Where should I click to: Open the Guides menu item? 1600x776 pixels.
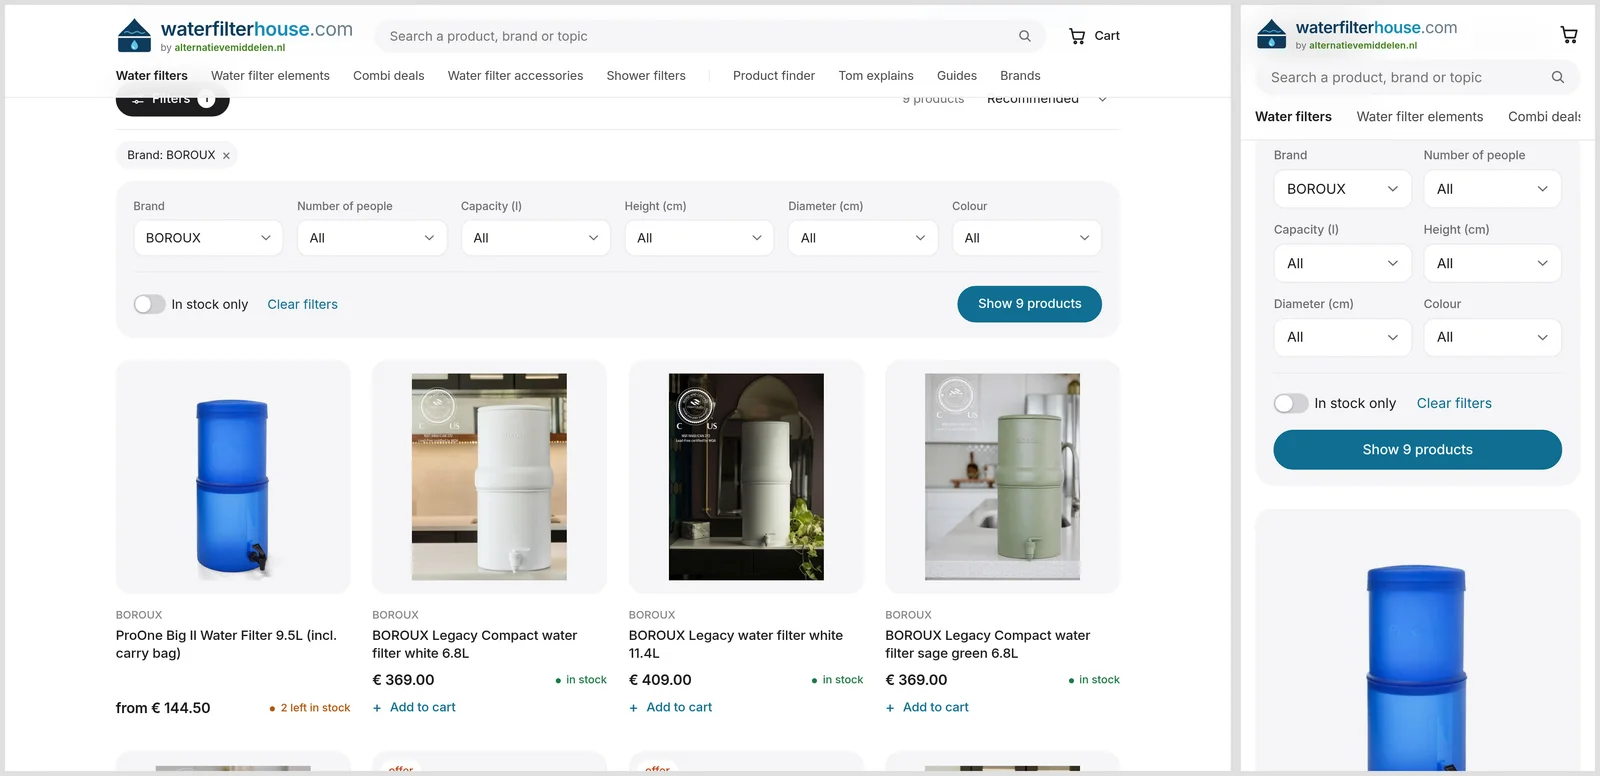[x=957, y=76]
